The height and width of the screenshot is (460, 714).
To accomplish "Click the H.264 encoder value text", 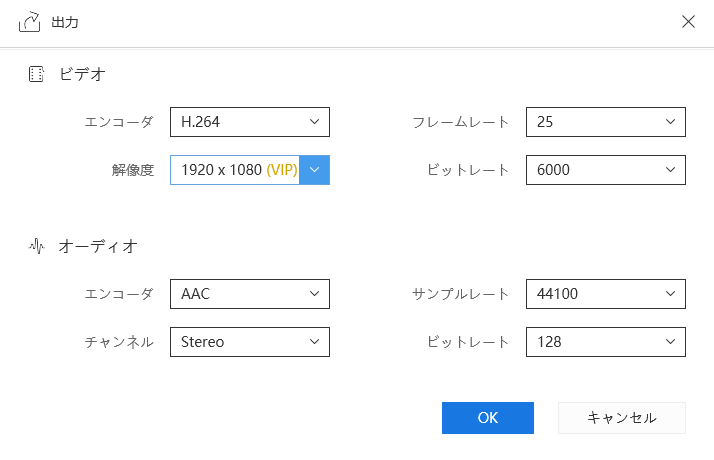I will click(200, 122).
